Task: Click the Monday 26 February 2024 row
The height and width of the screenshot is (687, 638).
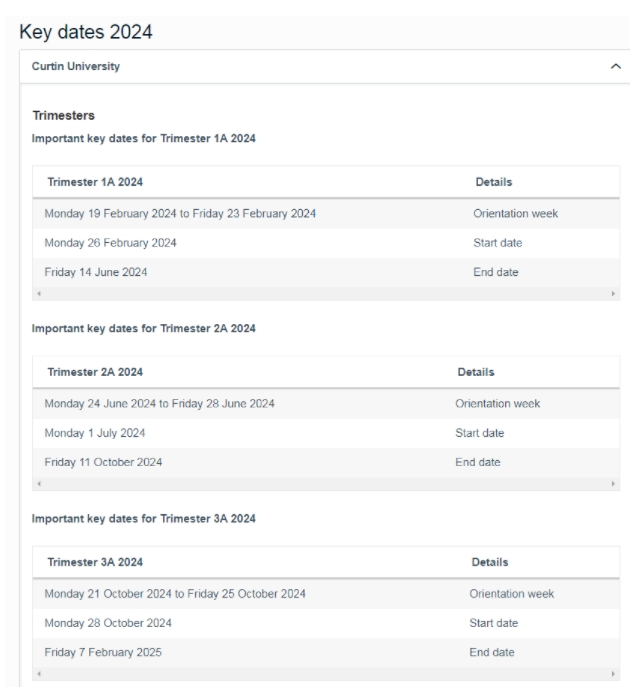Action: pyautogui.click(x=326, y=243)
